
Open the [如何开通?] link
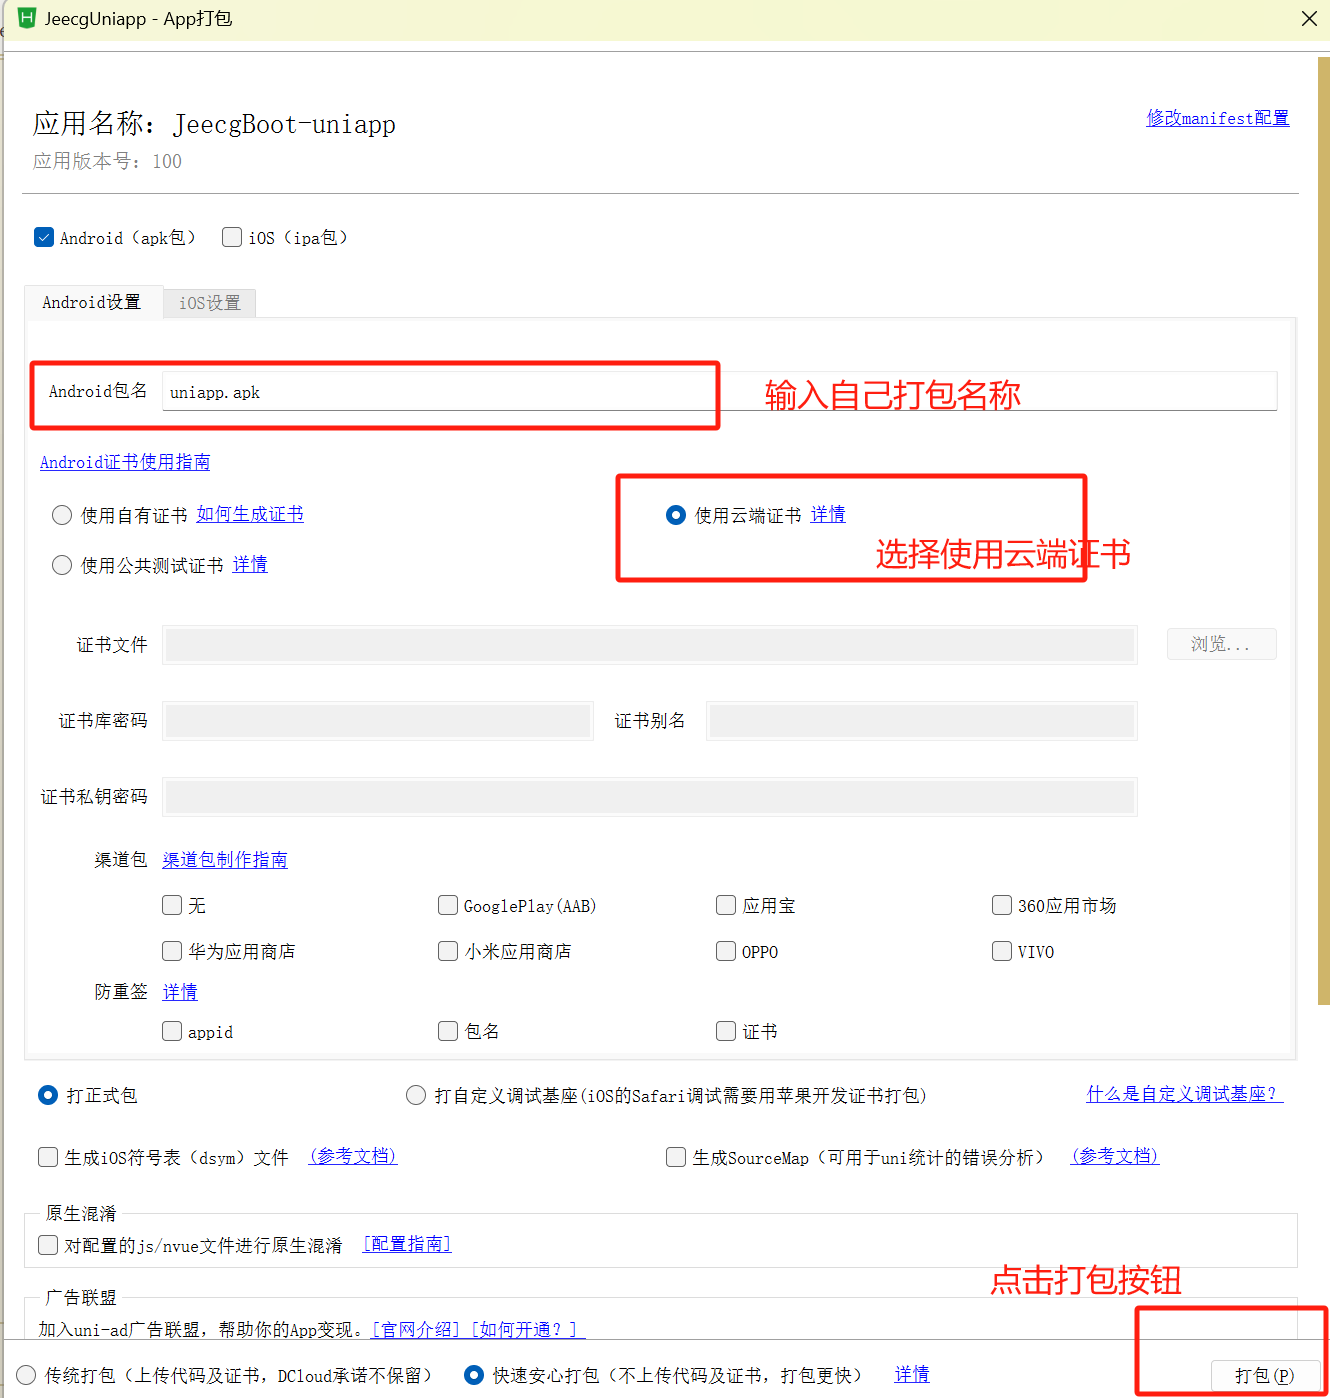(528, 1330)
